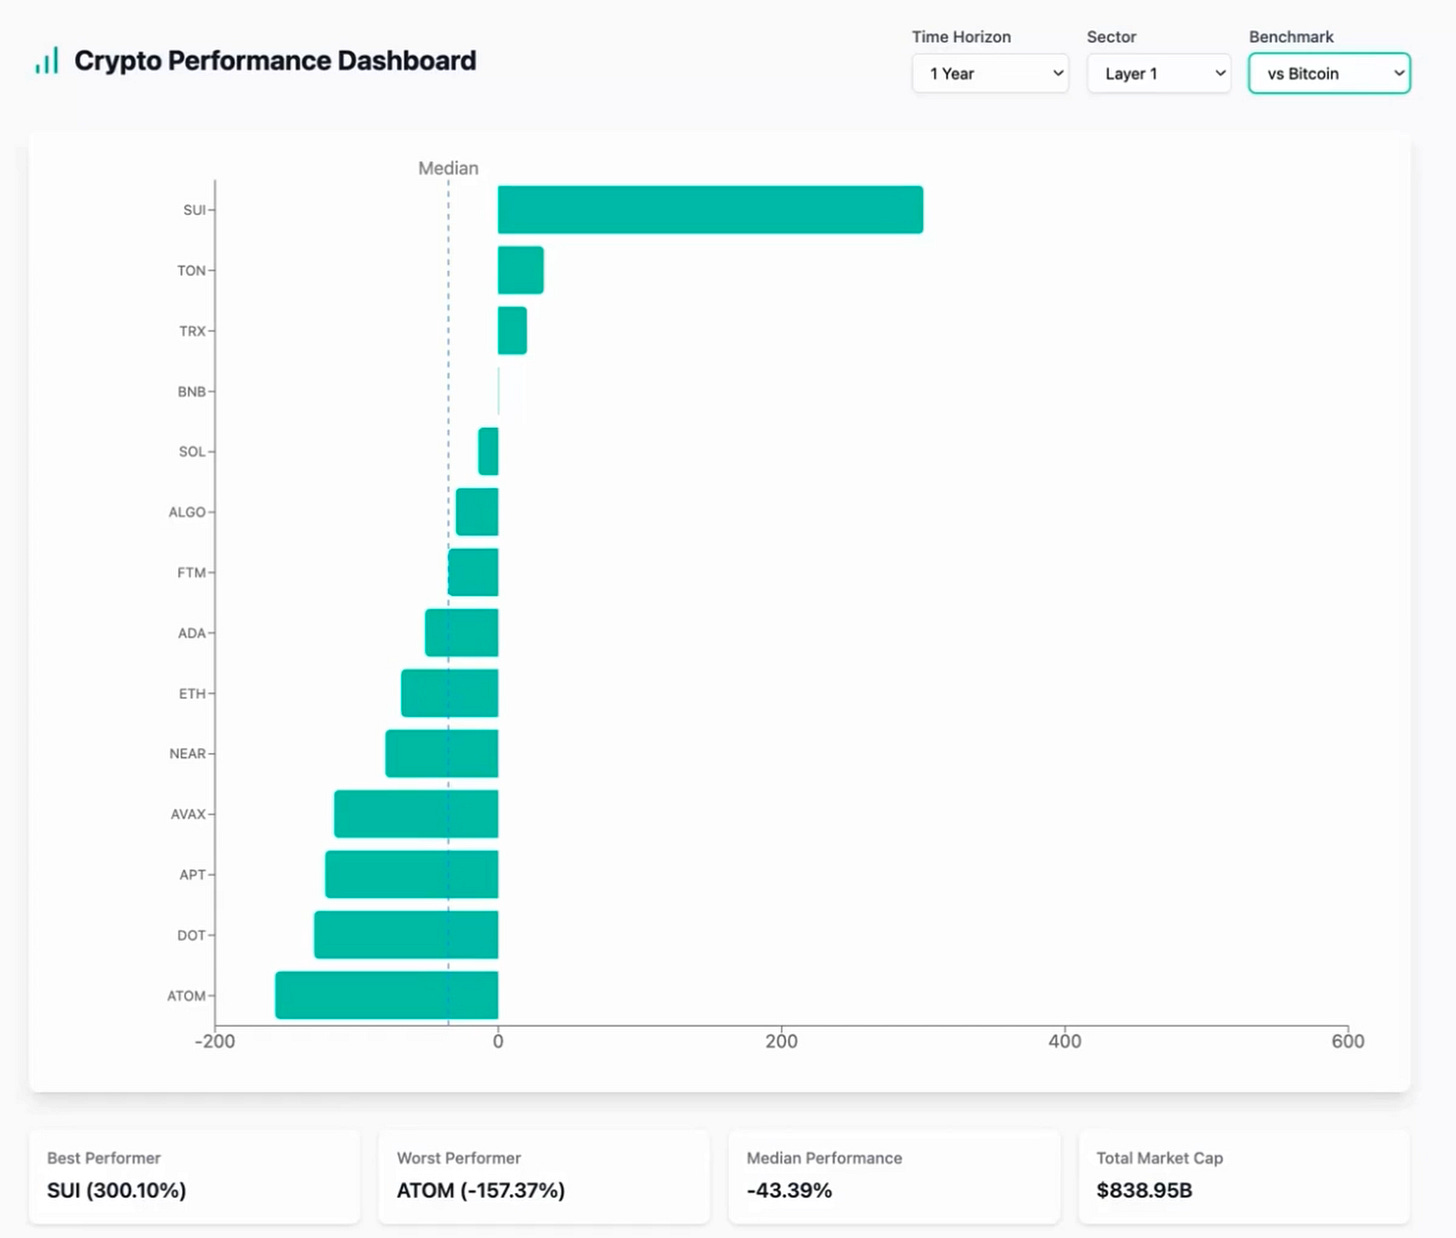Click the Benchmark field label
Image resolution: width=1456 pixels, height=1238 pixels.
click(x=1291, y=37)
